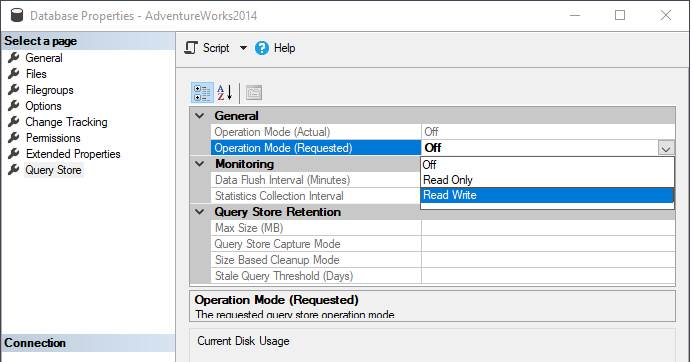Open the Extended Properties page
Screen dimensions: 693x362
[x=73, y=154]
